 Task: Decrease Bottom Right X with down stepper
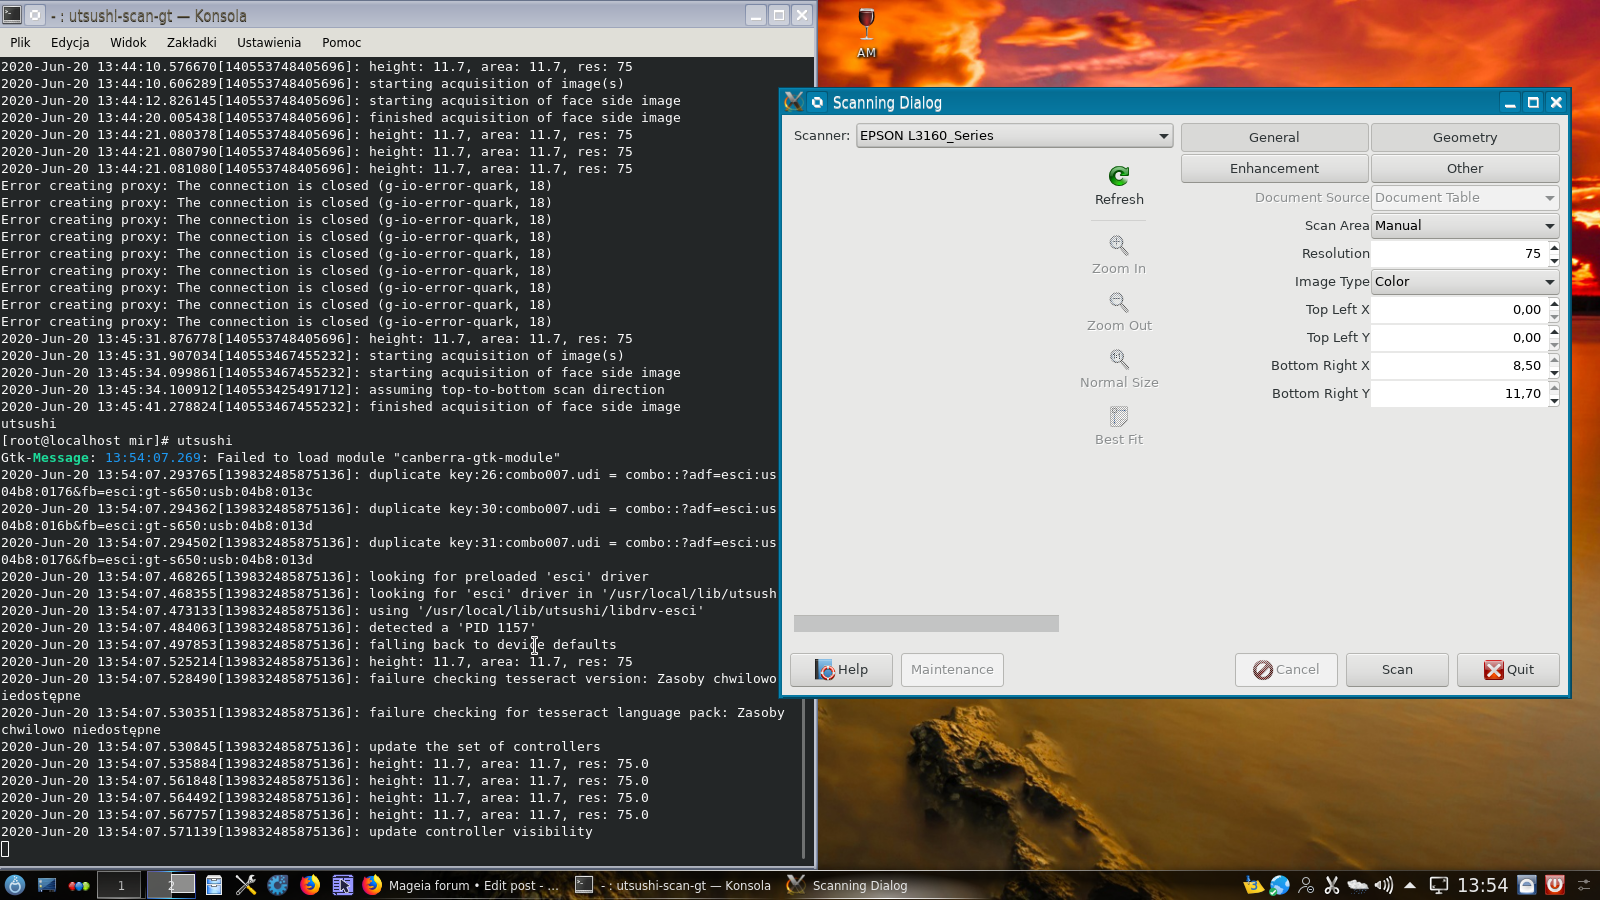pos(1554,372)
